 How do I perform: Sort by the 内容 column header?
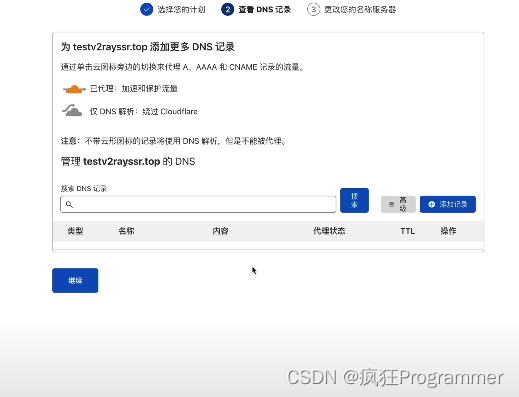click(220, 231)
